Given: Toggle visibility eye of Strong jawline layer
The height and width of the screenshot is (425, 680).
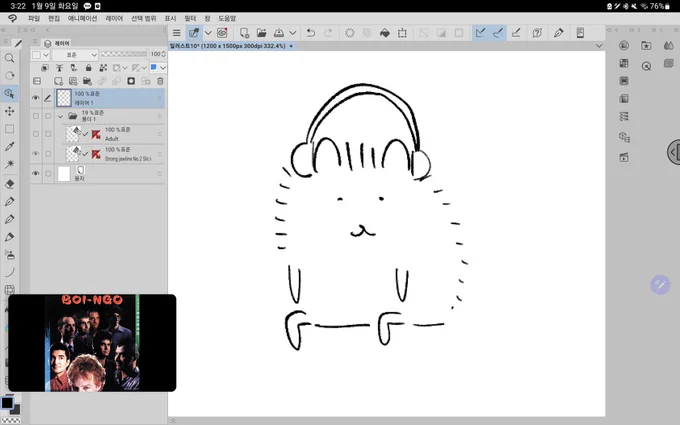Looking at the screenshot, I should point(36,154).
